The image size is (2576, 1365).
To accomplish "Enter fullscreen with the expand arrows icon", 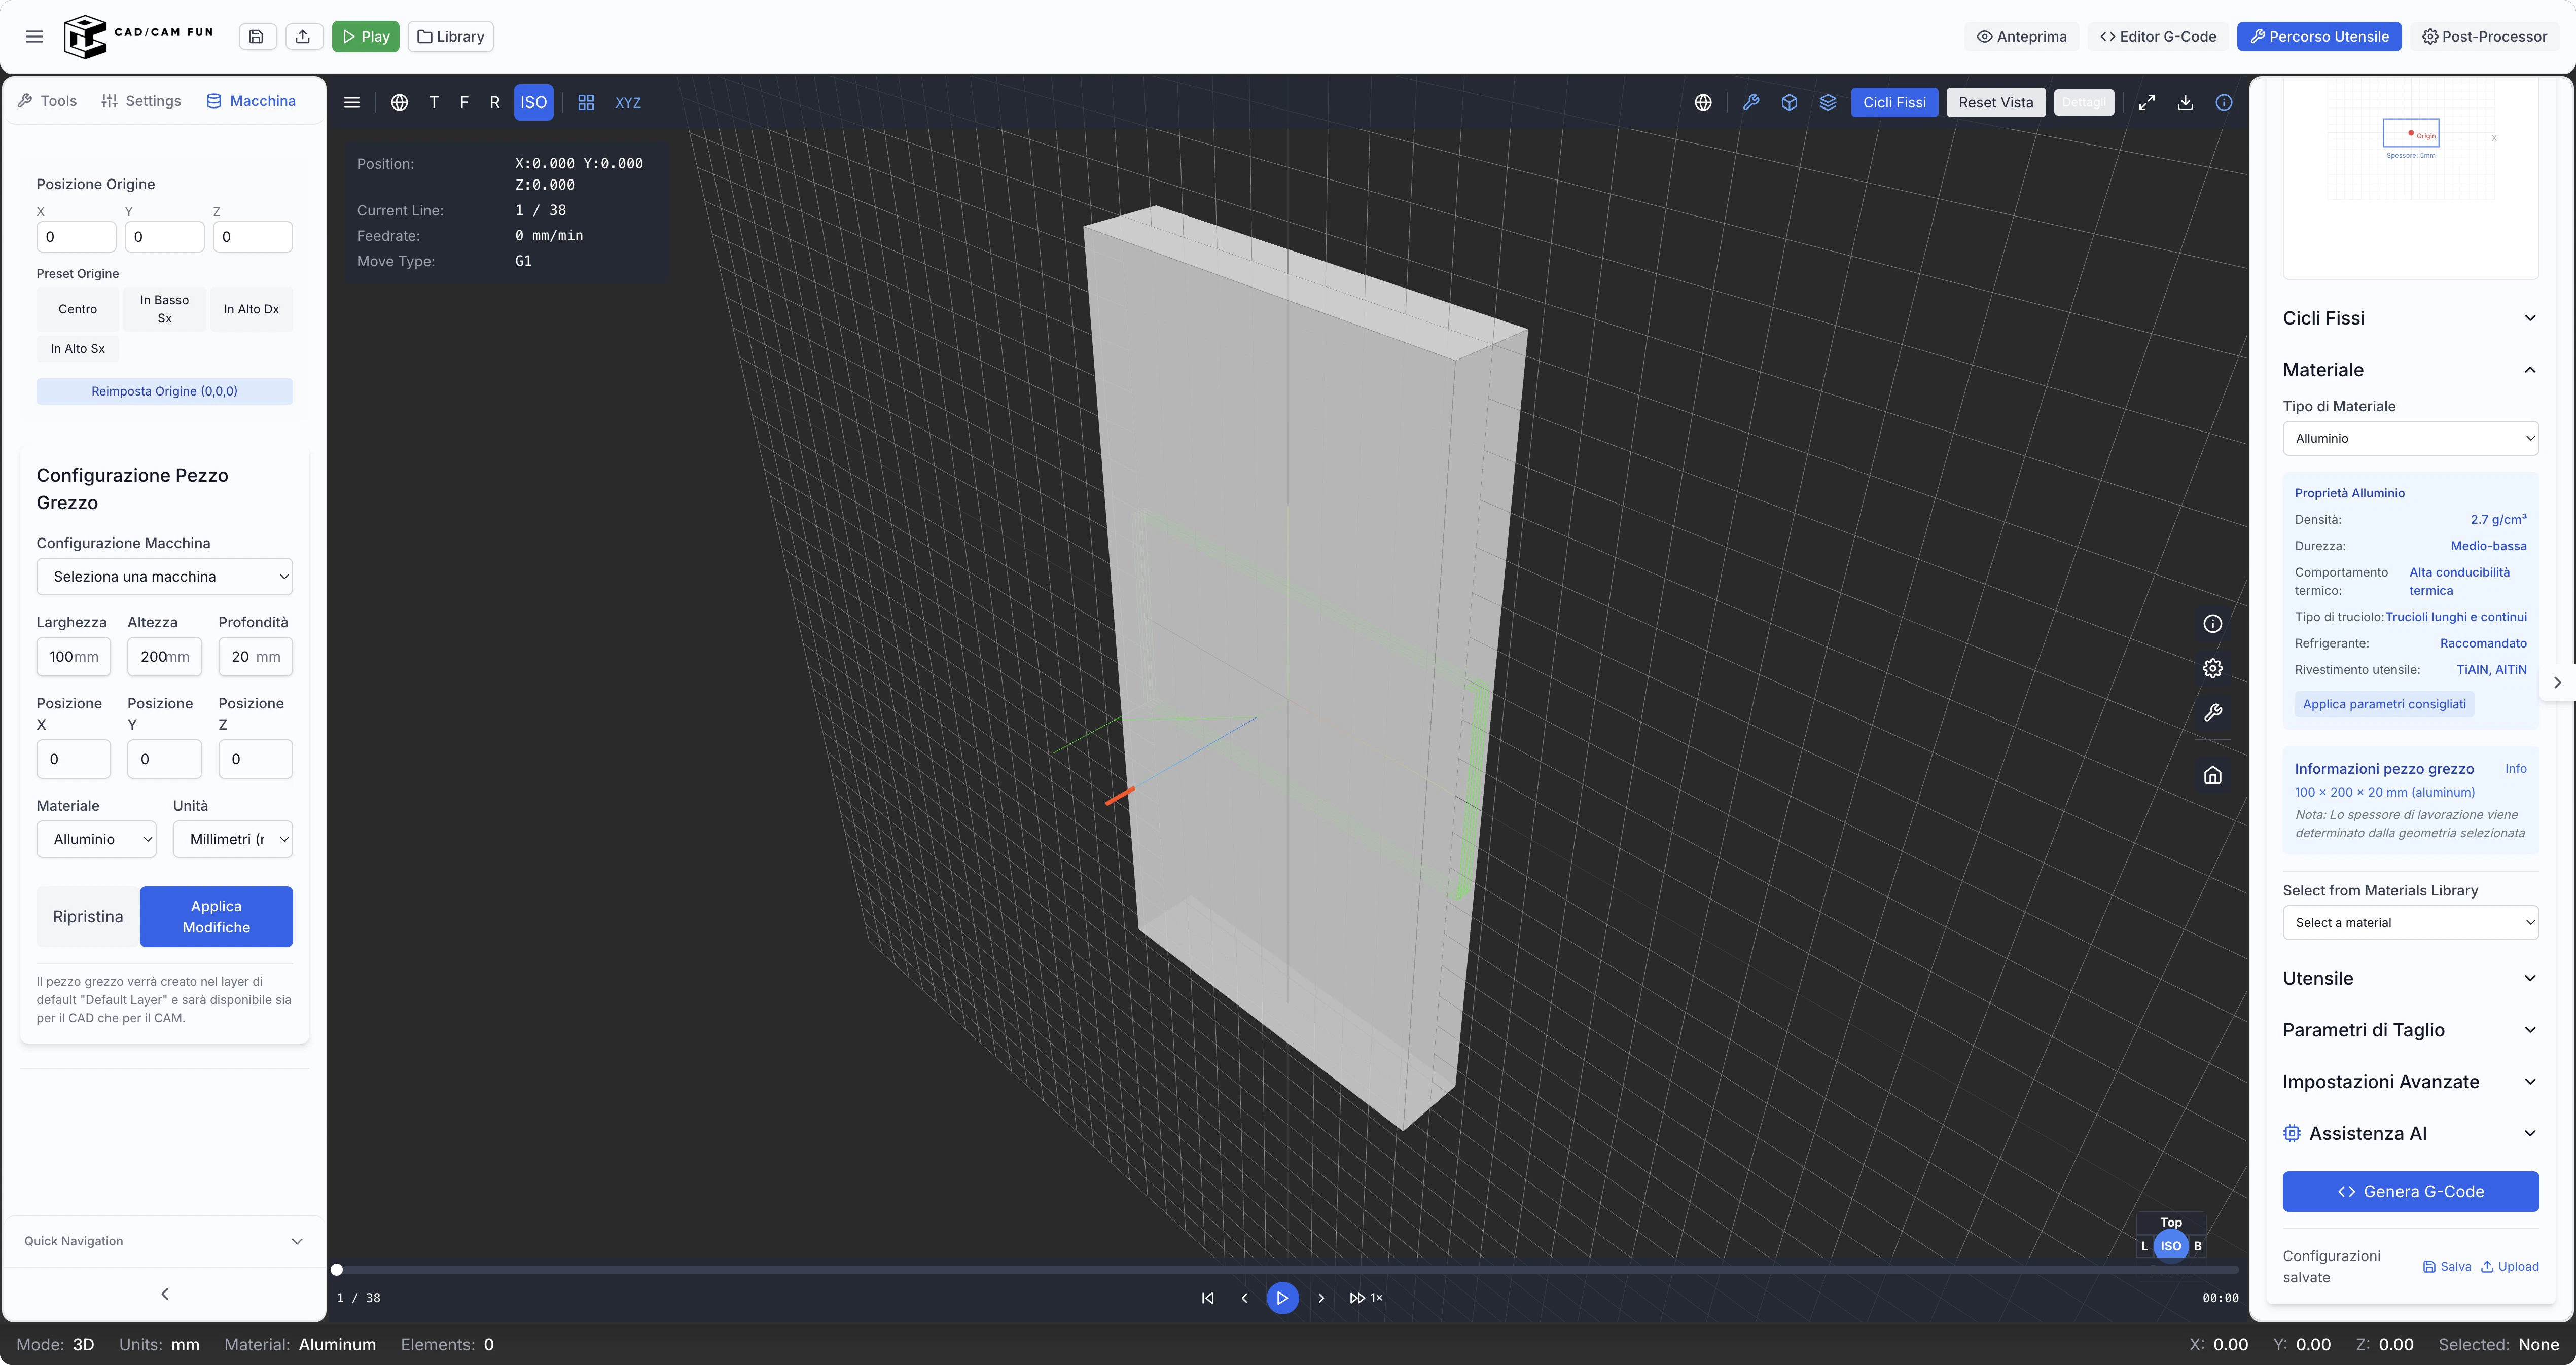I will tap(2147, 103).
